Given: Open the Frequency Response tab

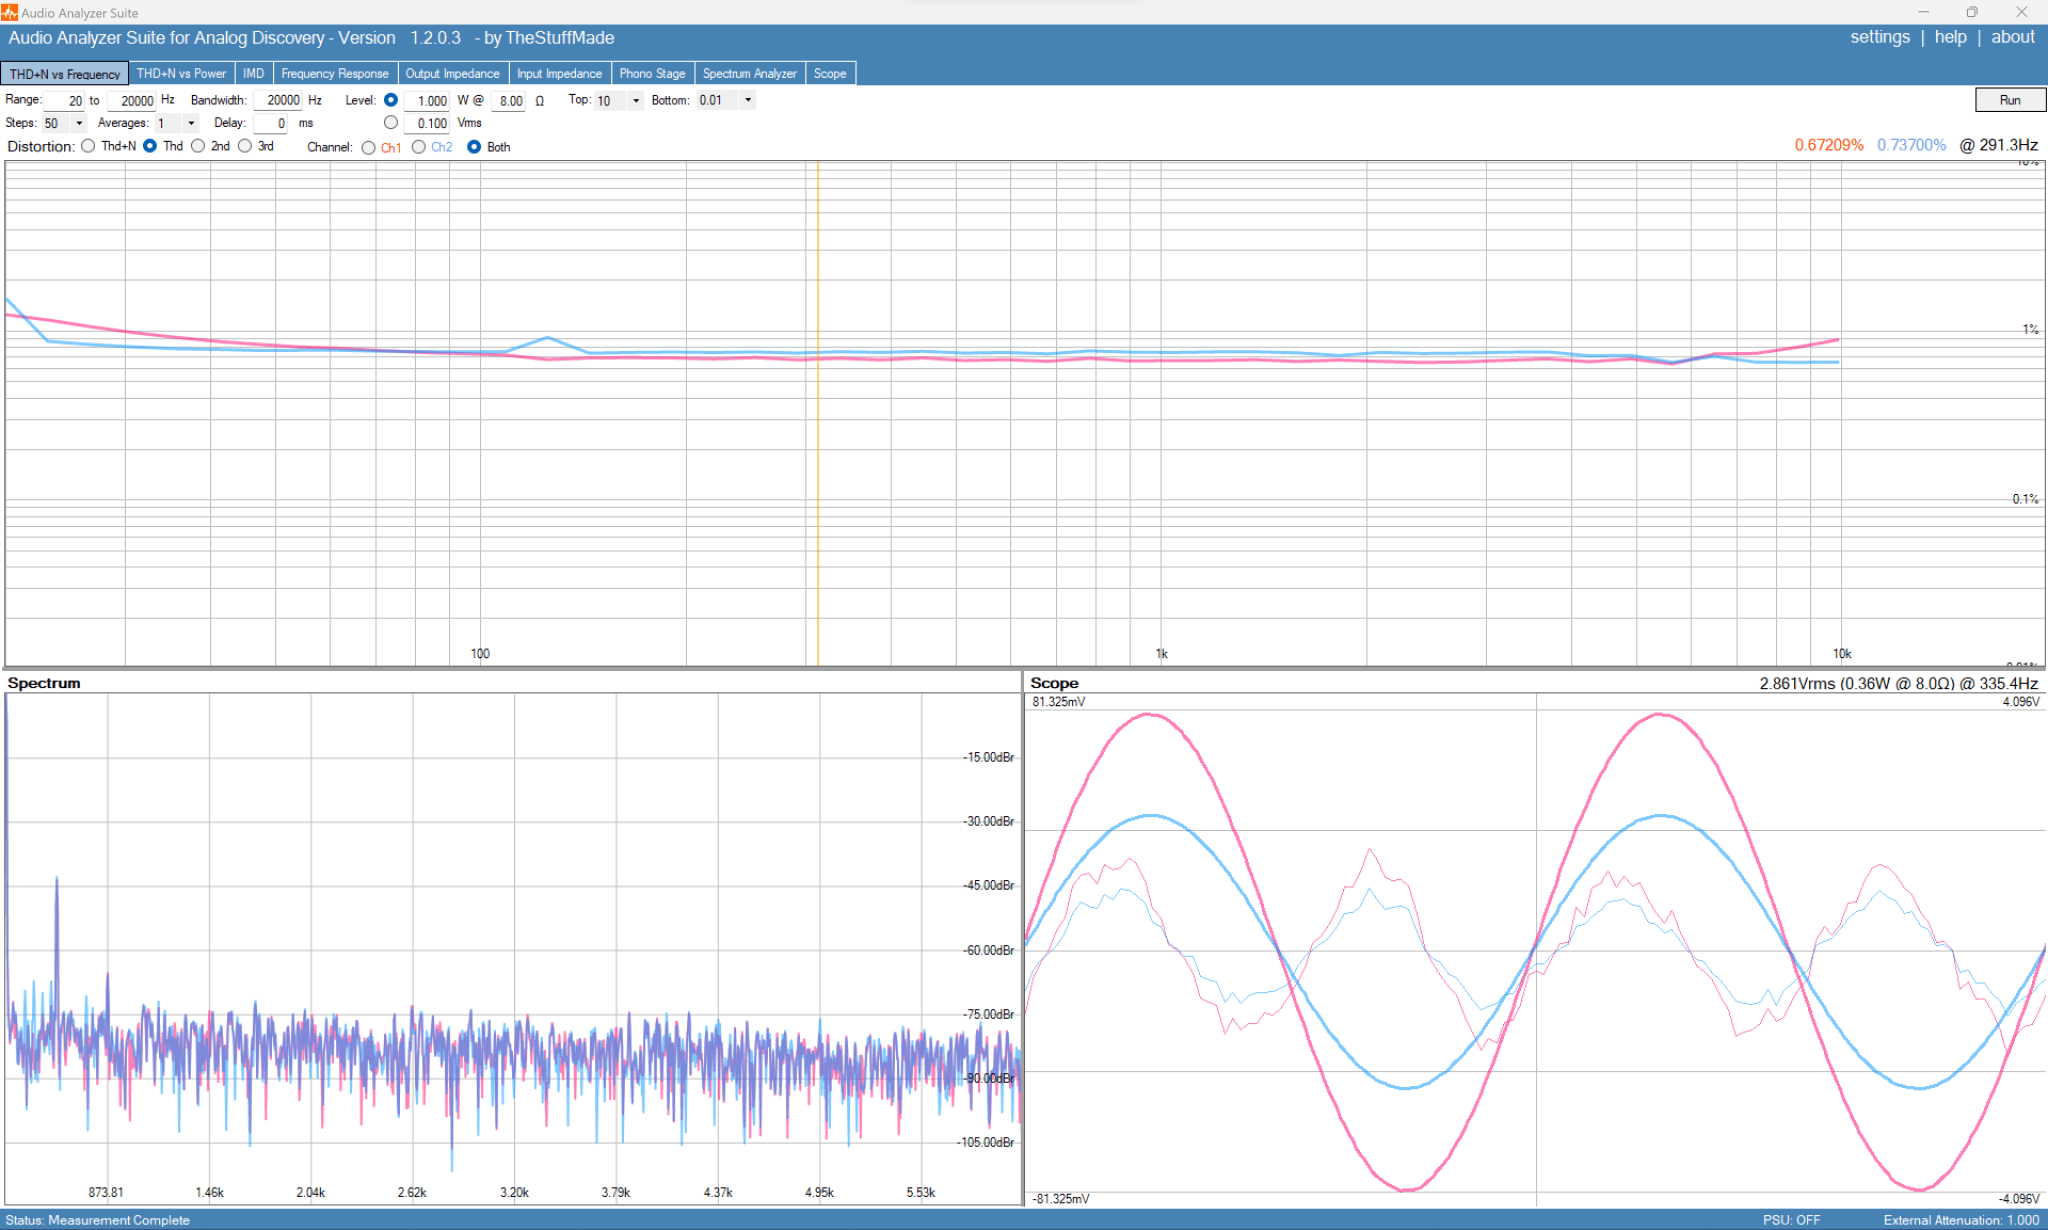Looking at the screenshot, I should click(335, 74).
